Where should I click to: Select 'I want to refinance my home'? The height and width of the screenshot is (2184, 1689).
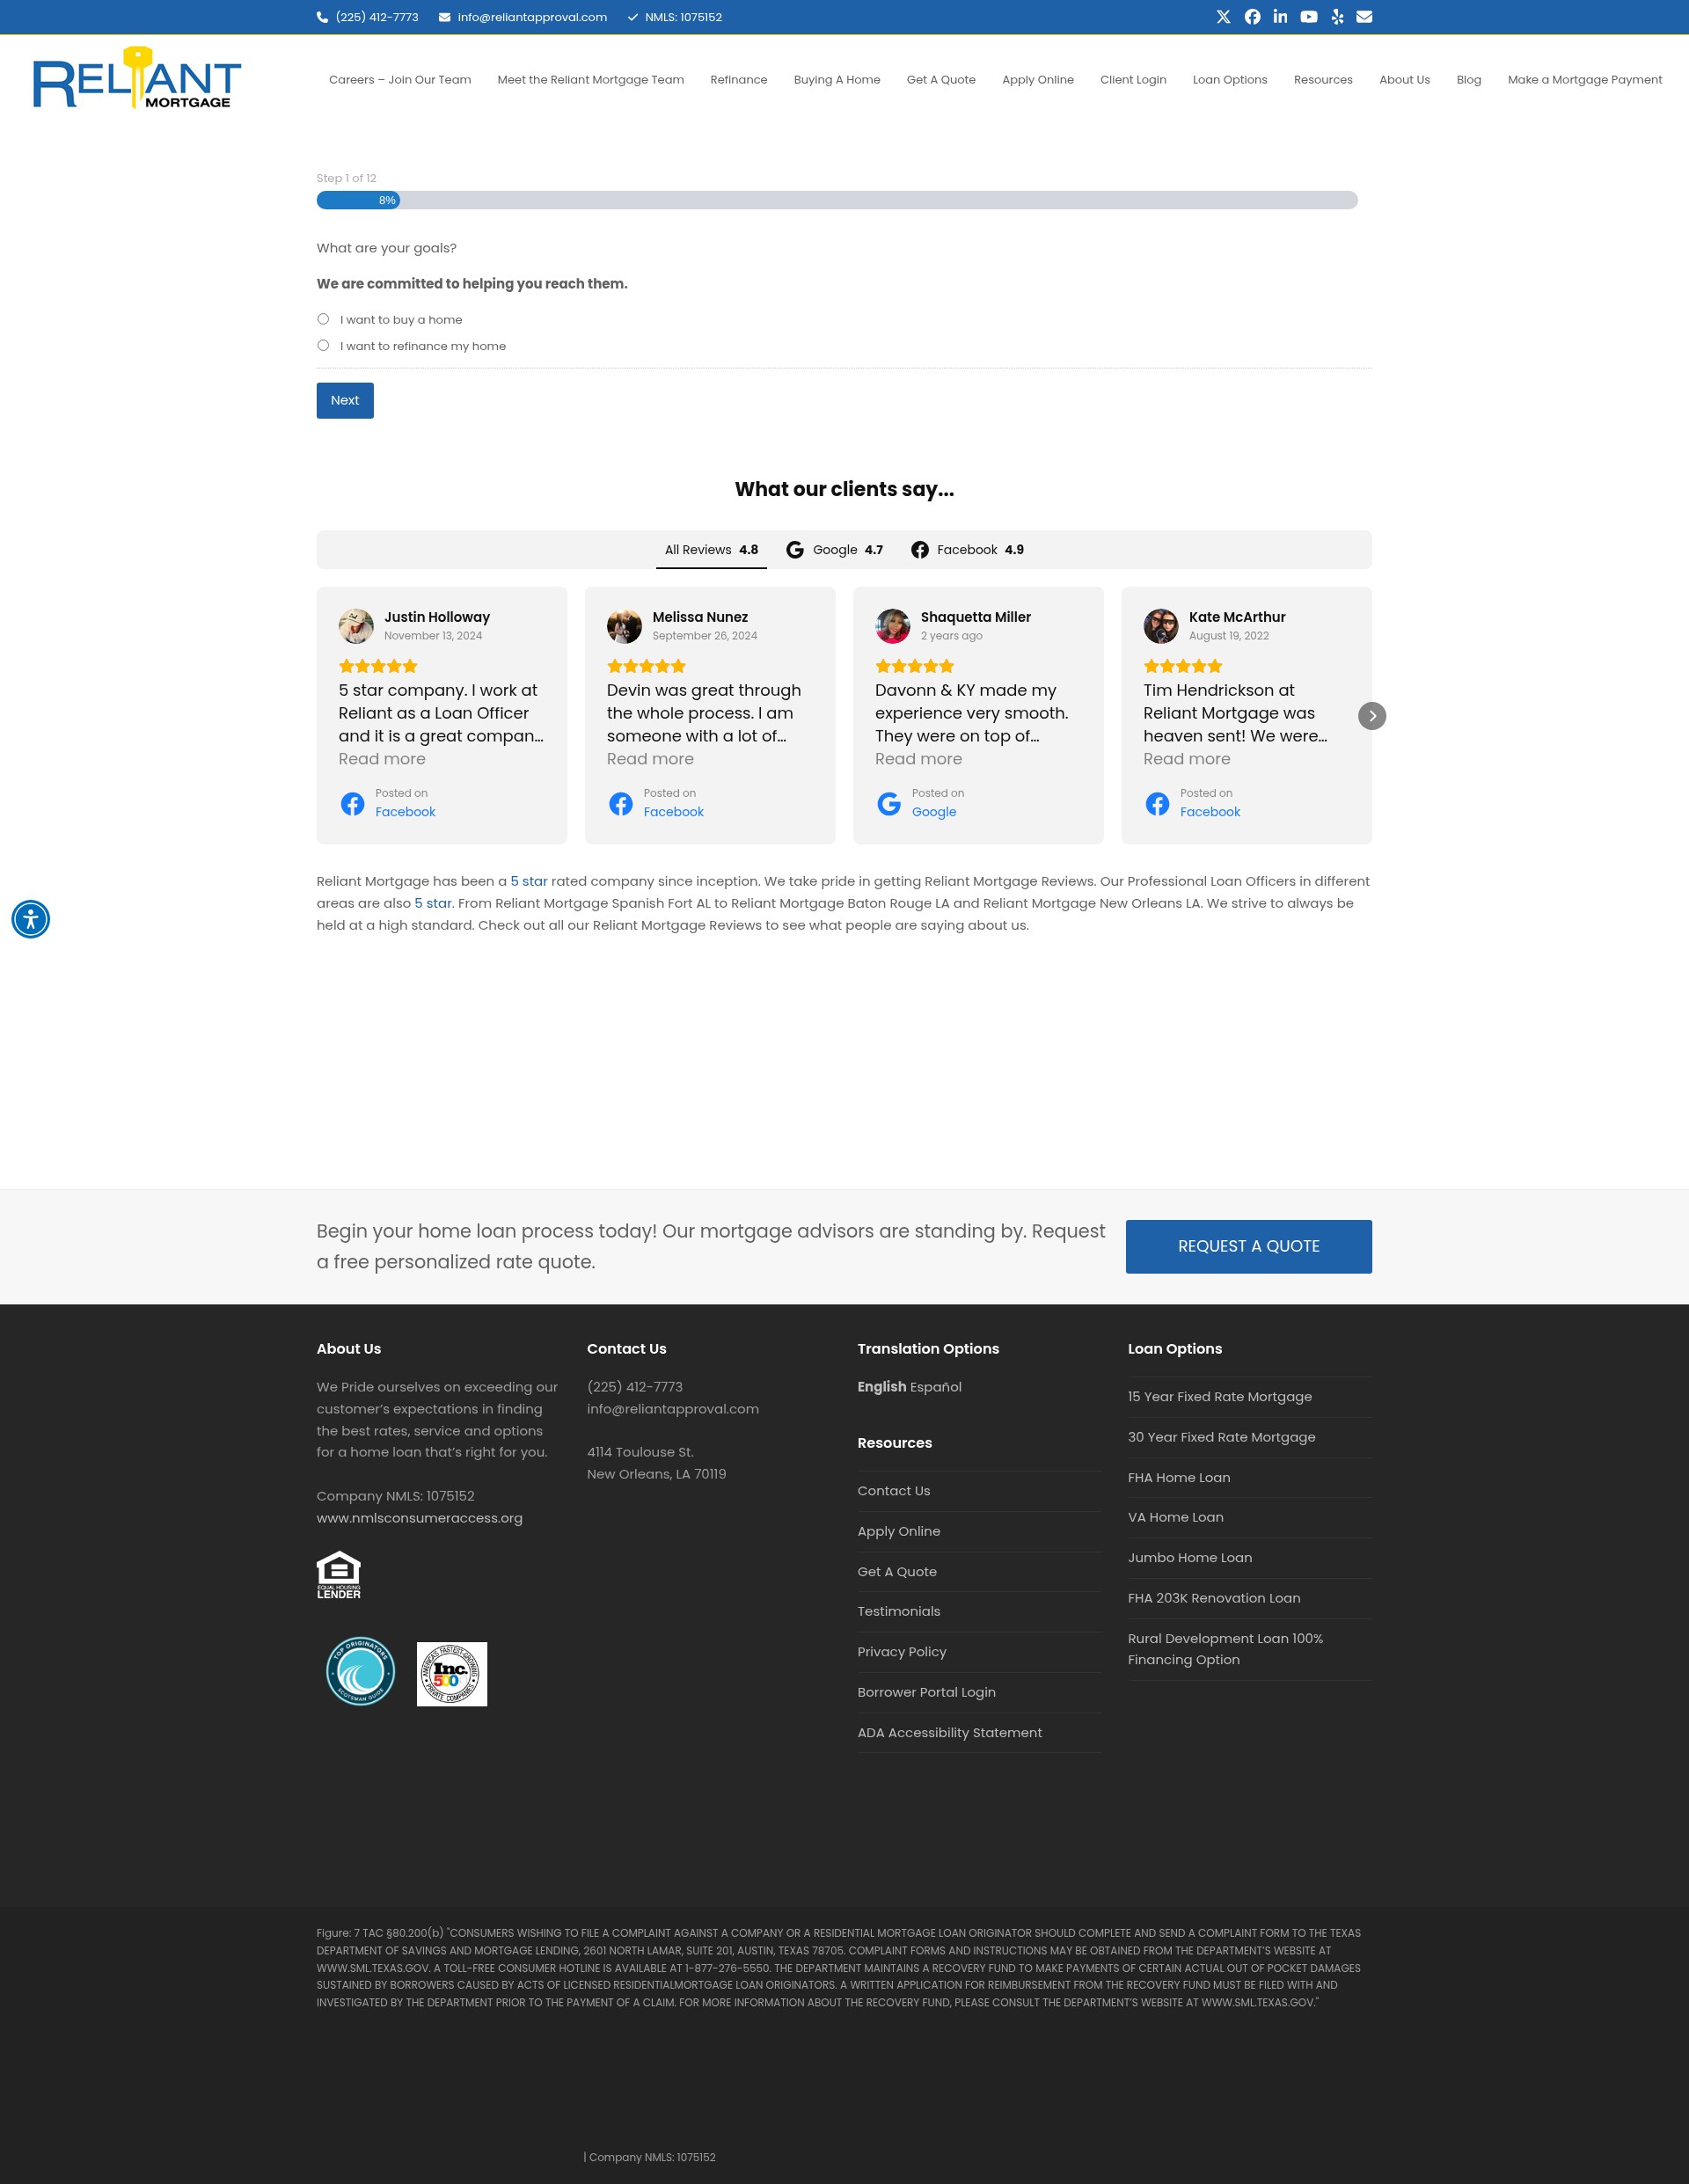click(x=323, y=345)
